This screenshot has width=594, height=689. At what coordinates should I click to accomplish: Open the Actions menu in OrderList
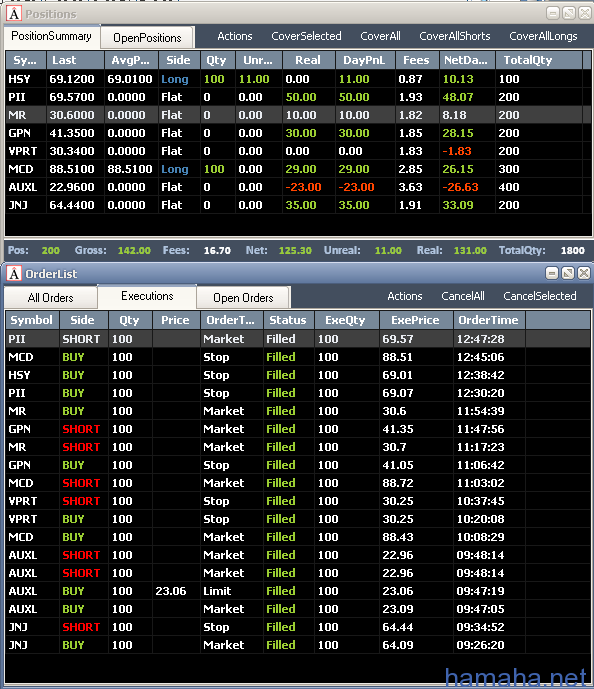point(405,296)
